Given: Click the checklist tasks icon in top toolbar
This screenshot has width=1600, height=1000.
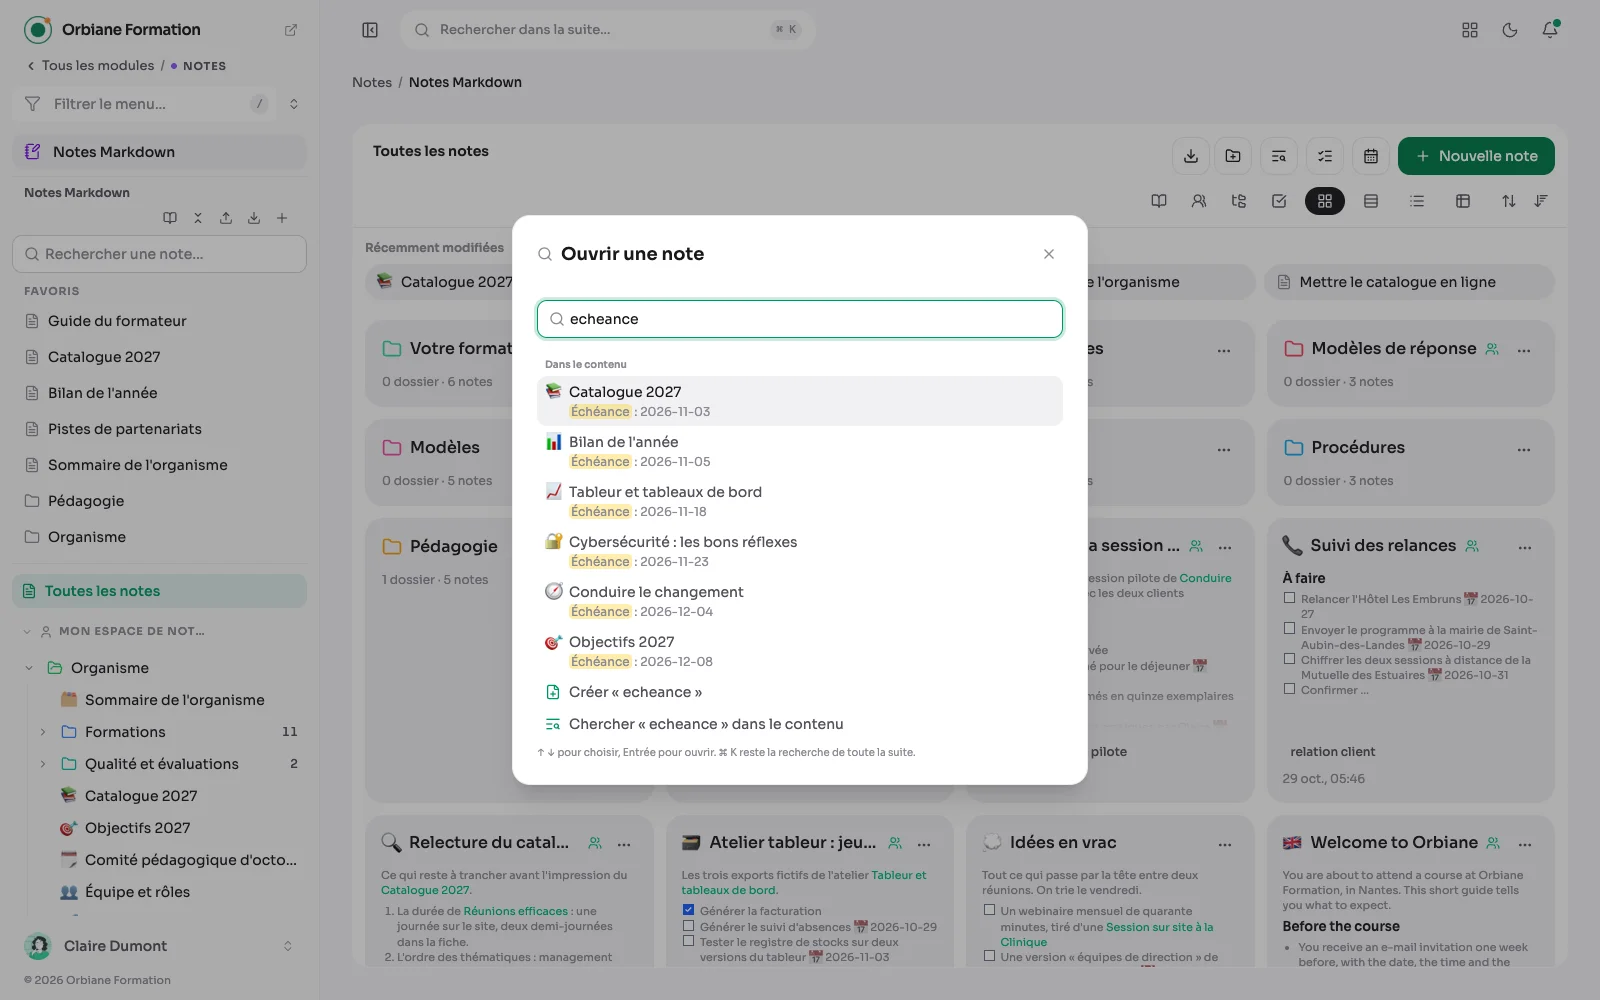Looking at the screenshot, I should (x=1325, y=156).
